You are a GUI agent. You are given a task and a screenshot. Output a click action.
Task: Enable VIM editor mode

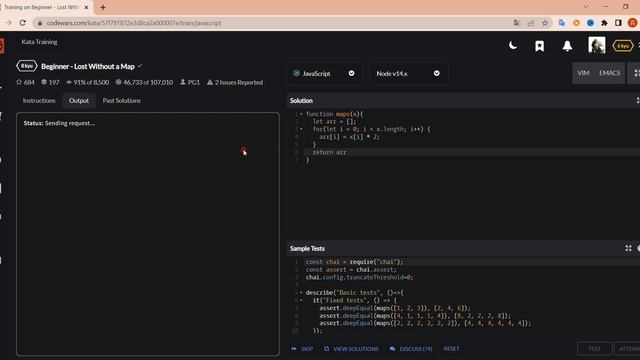tap(583, 73)
